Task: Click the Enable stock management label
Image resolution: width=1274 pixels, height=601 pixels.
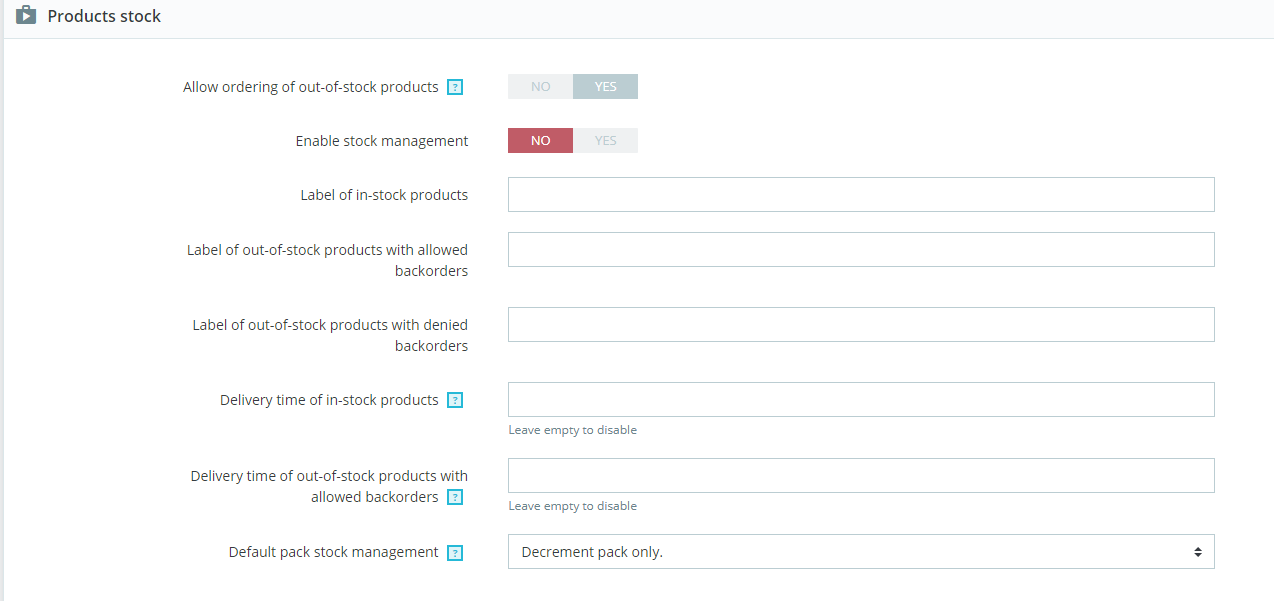Action: click(381, 141)
